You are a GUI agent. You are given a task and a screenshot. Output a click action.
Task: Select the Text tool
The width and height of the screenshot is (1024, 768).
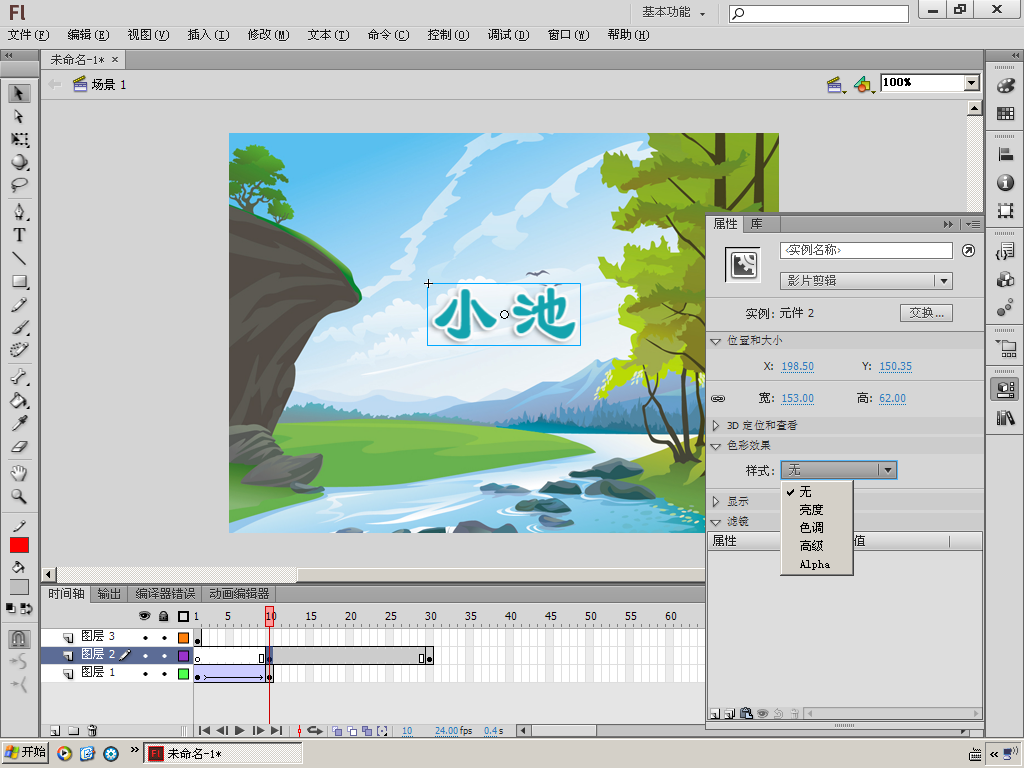pyautogui.click(x=19, y=235)
